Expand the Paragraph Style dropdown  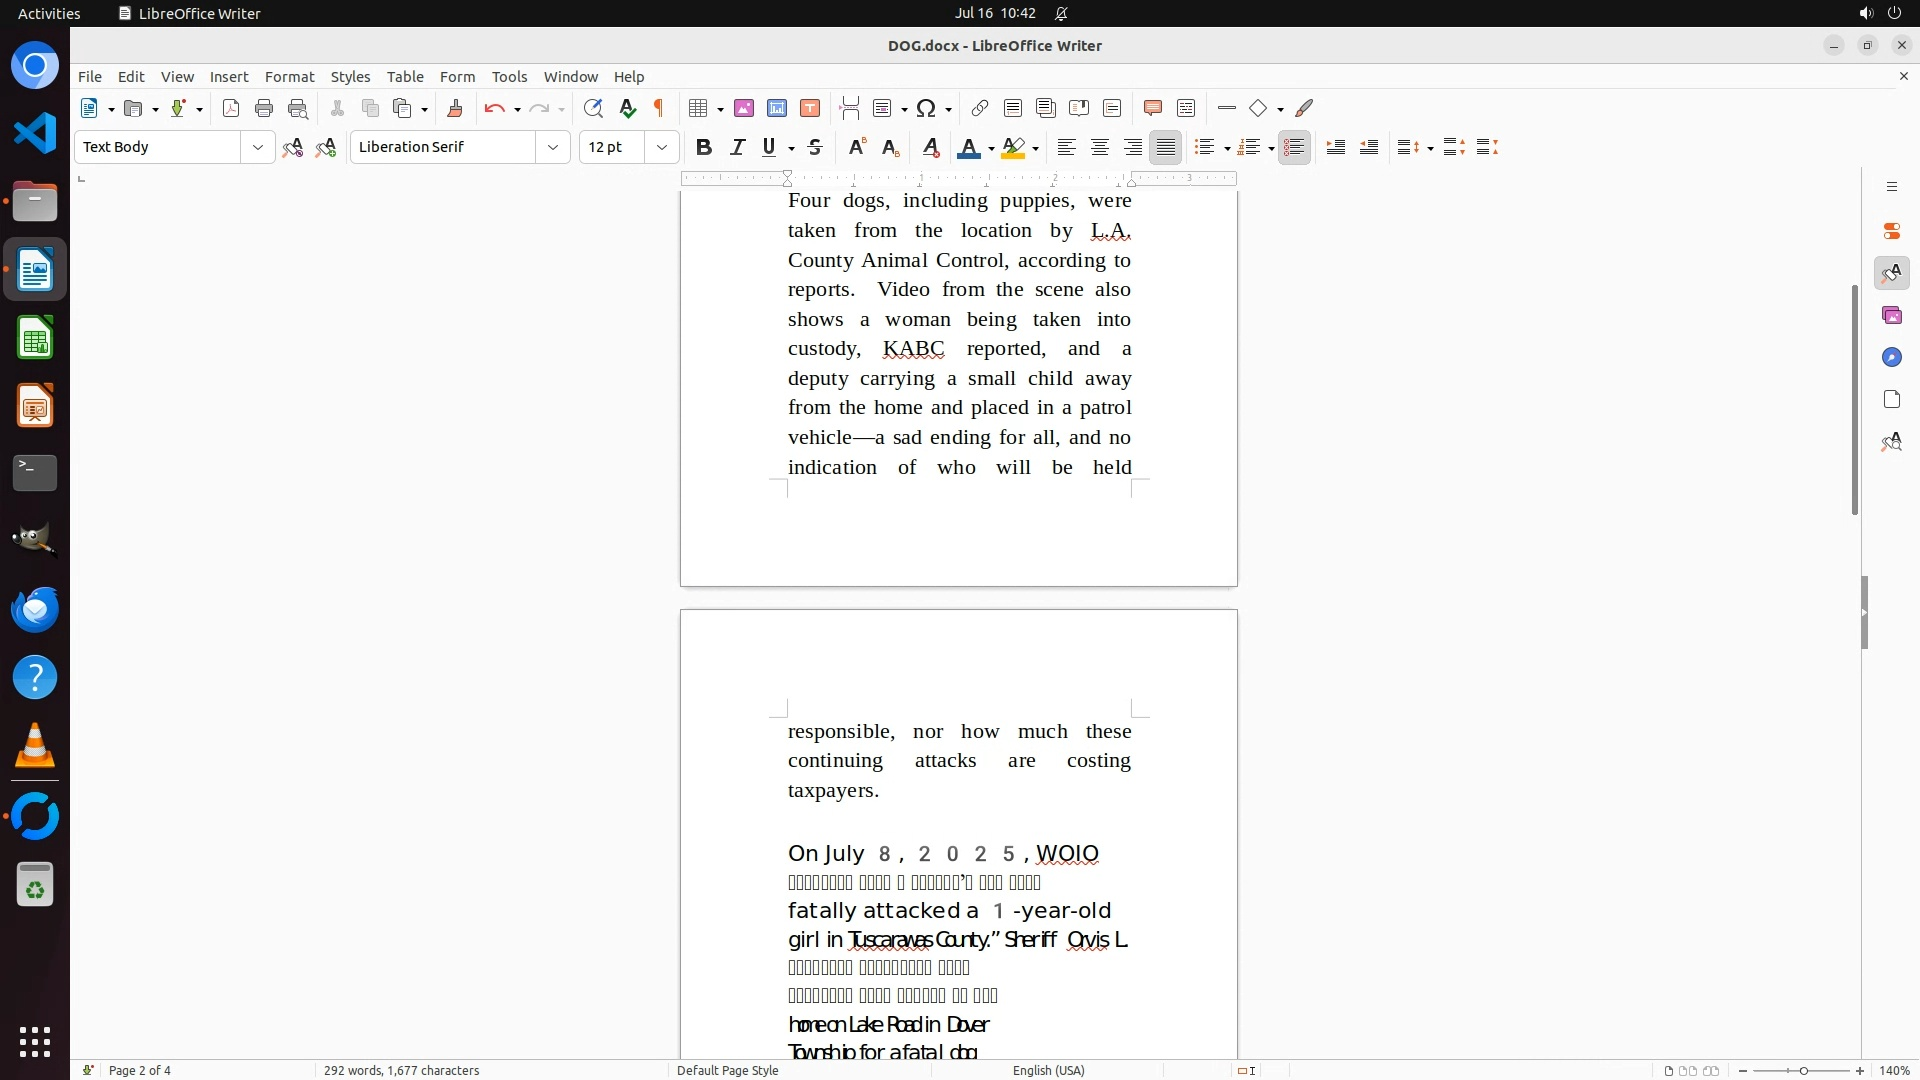pos(258,148)
